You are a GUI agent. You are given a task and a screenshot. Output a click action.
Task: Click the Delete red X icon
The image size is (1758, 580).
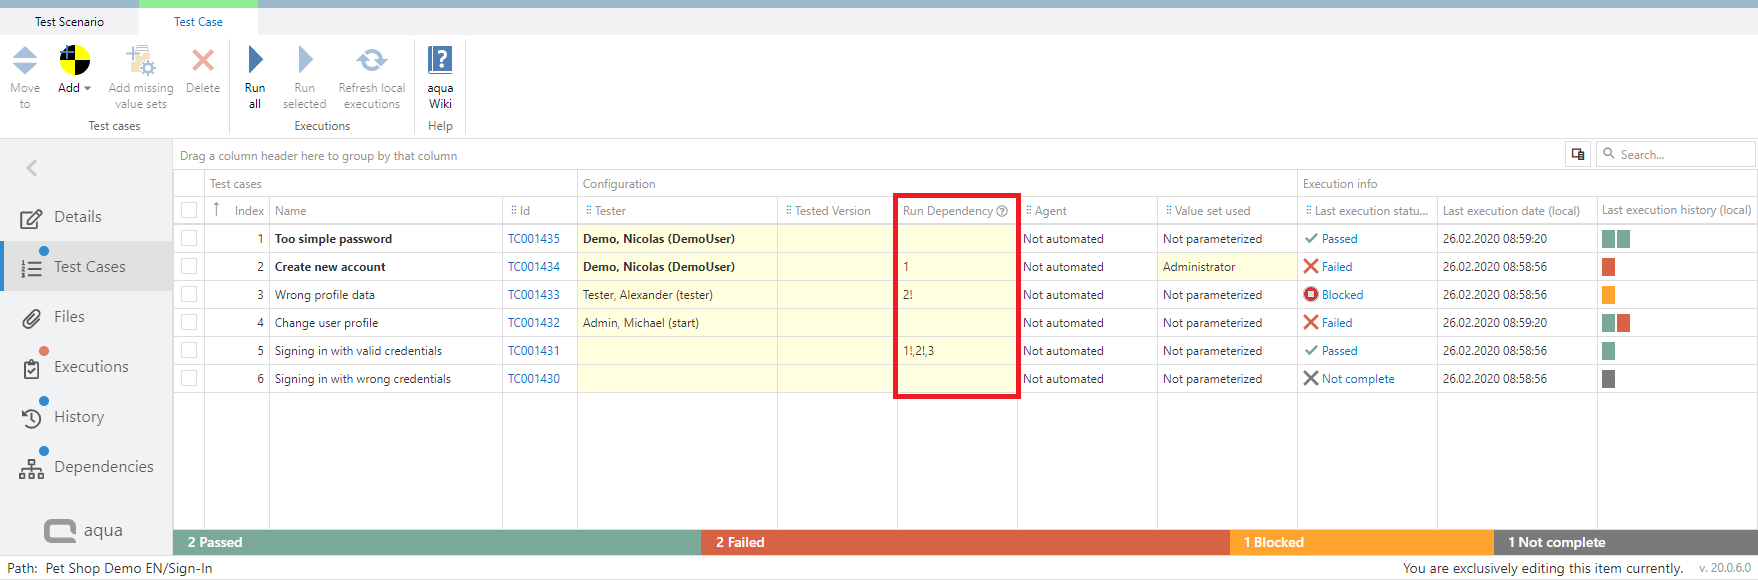[x=203, y=61]
